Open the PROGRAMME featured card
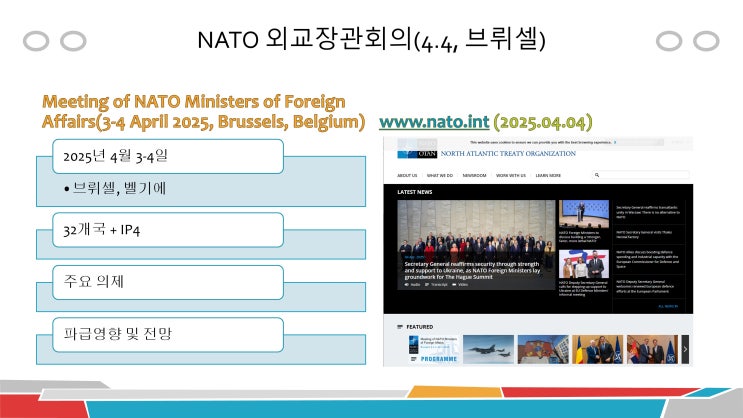The height and width of the screenshot is (418, 743). point(434,349)
